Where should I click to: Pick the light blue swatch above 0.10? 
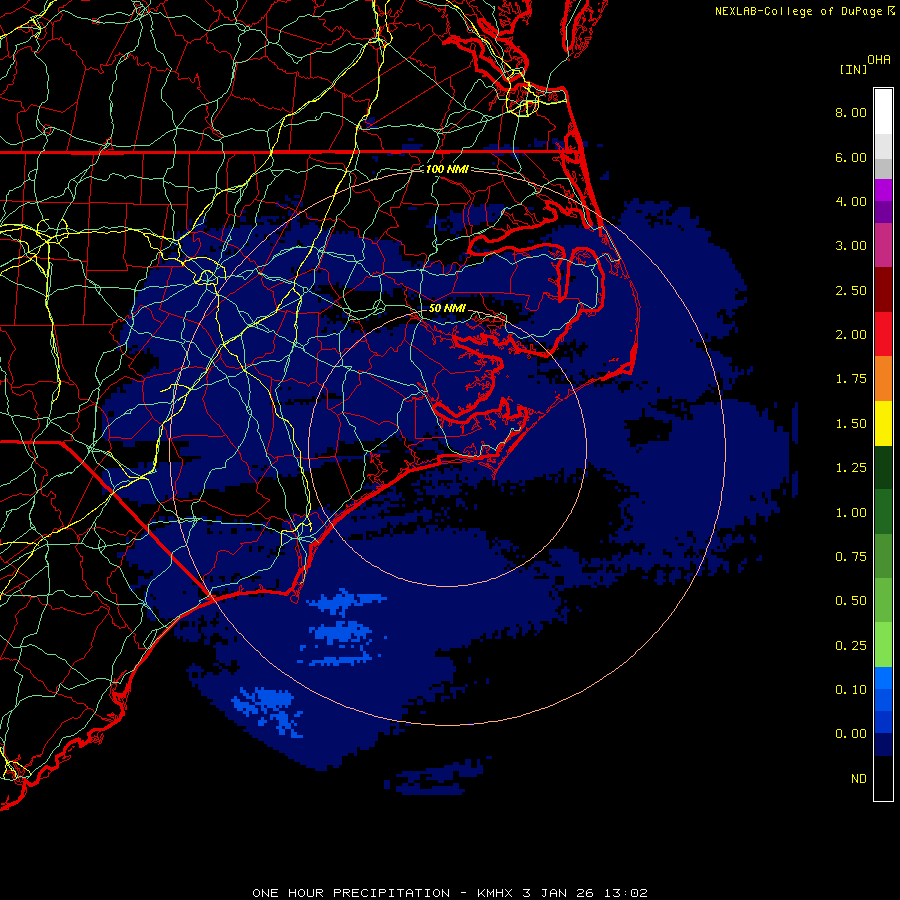coord(883,678)
